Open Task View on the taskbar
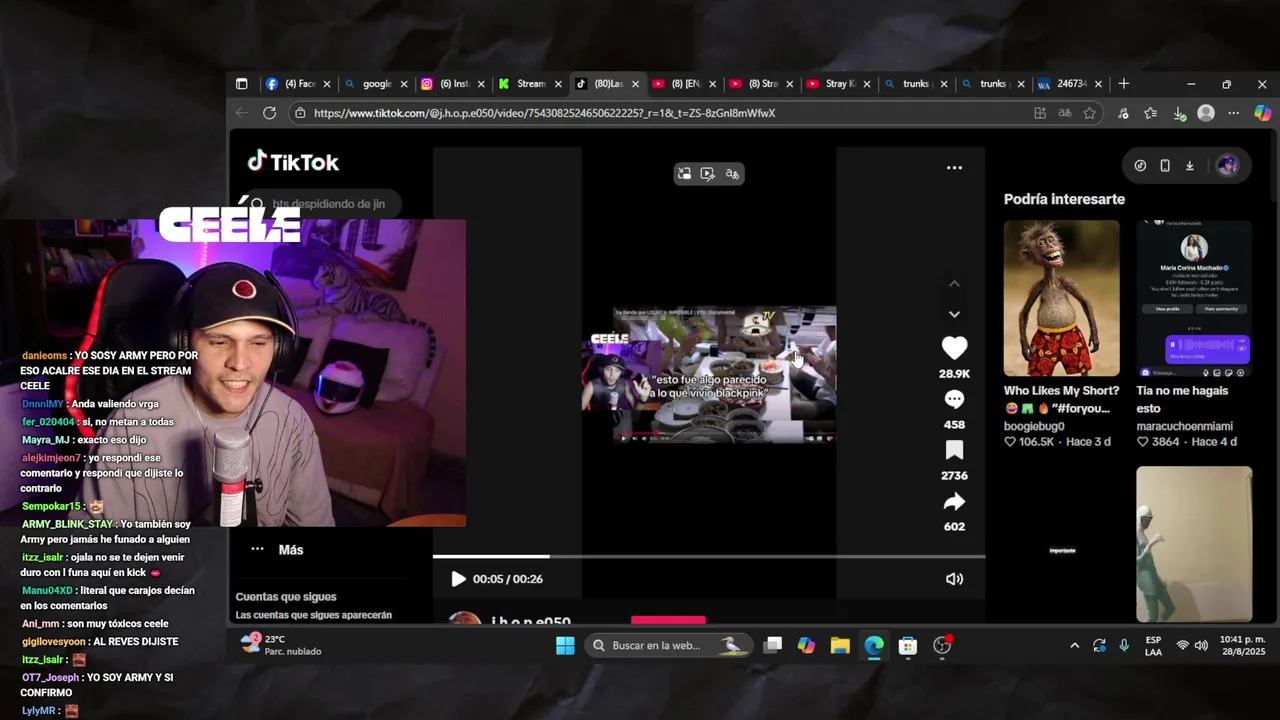The height and width of the screenshot is (720, 1280). (x=772, y=645)
